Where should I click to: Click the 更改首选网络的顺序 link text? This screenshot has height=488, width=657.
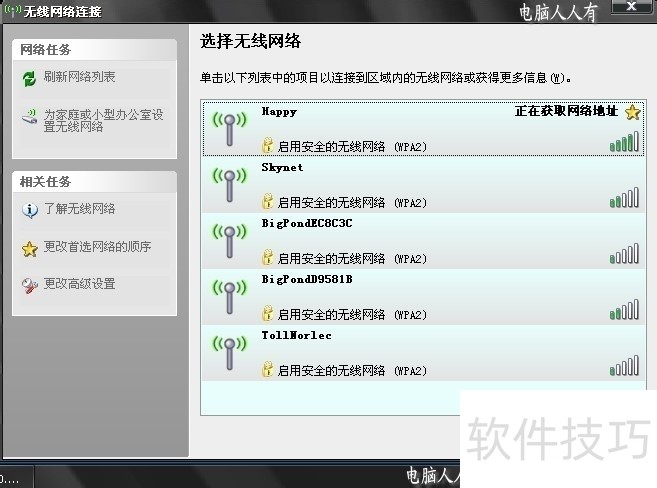pyautogui.click(x=97, y=247)
